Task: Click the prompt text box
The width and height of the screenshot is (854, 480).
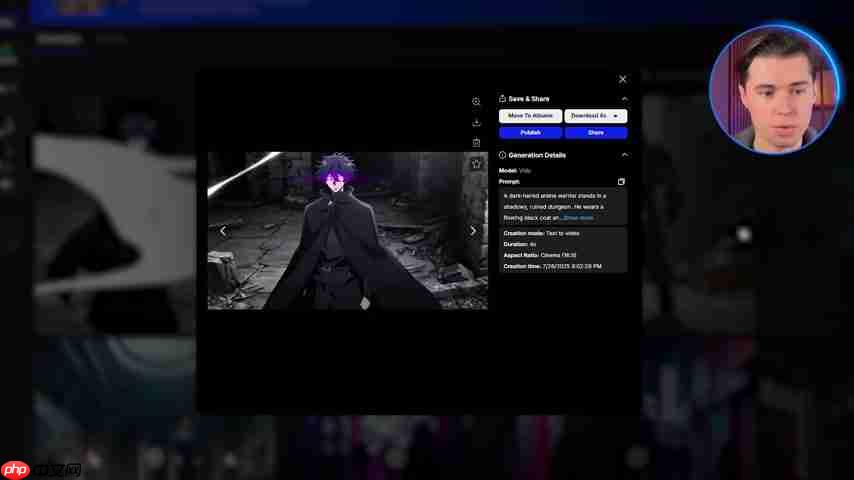Action: [563, 206]
